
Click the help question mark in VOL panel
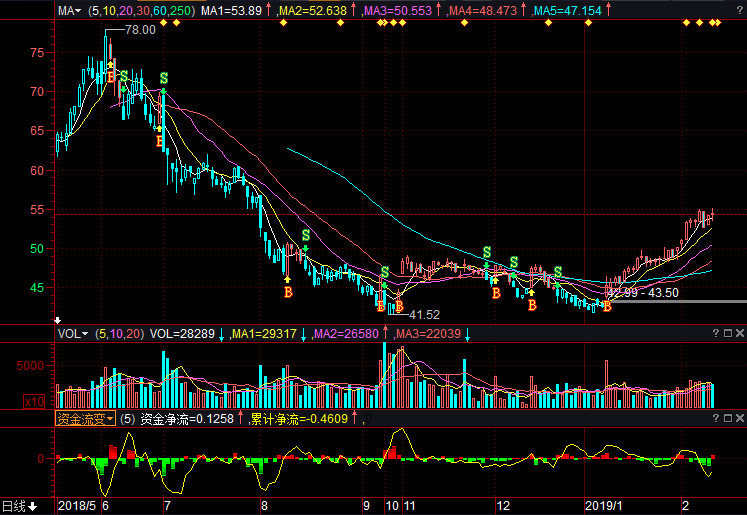(716, 333)
